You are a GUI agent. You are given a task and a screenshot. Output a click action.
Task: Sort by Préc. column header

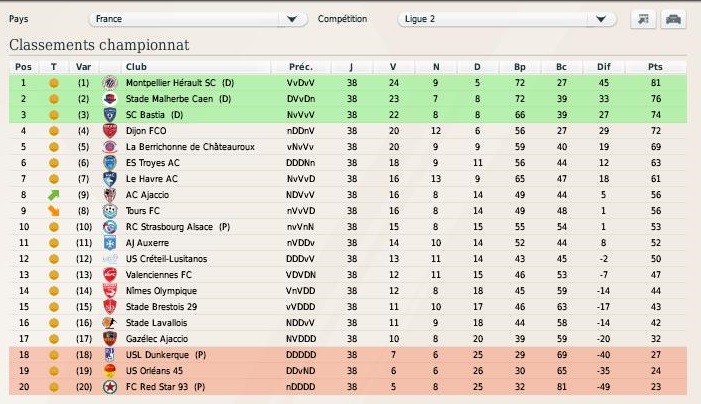[x=301, y=67]
